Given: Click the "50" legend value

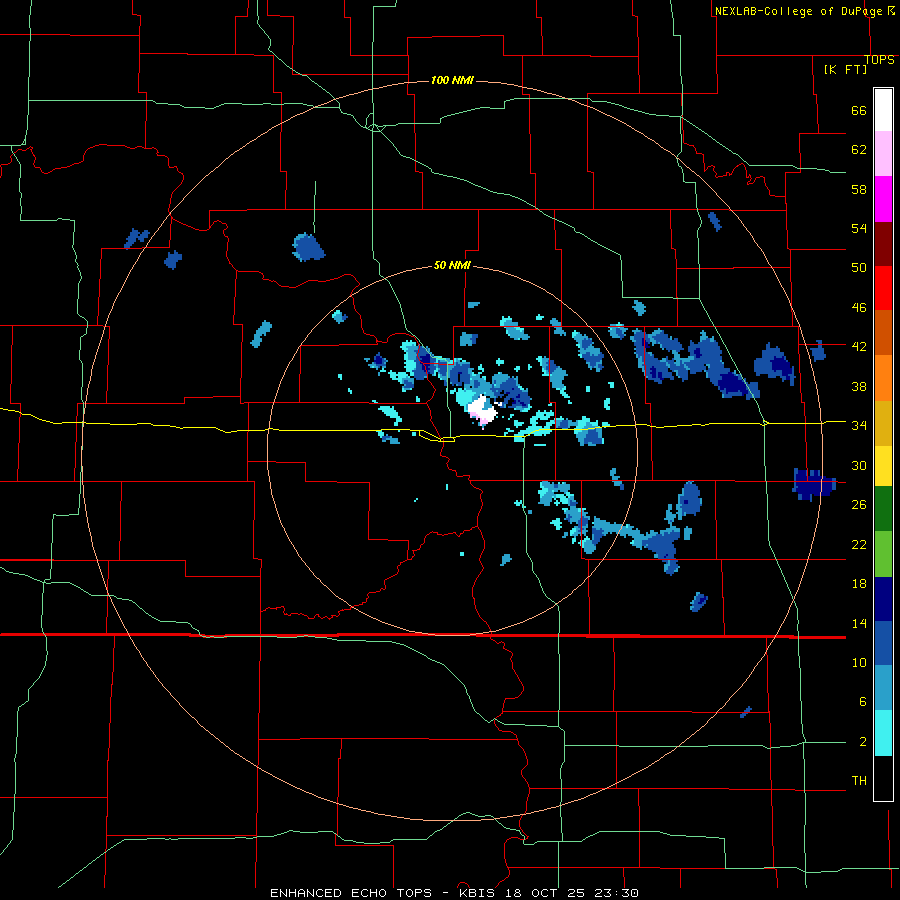Looking at the screenshot, I should tap(859, 268).
